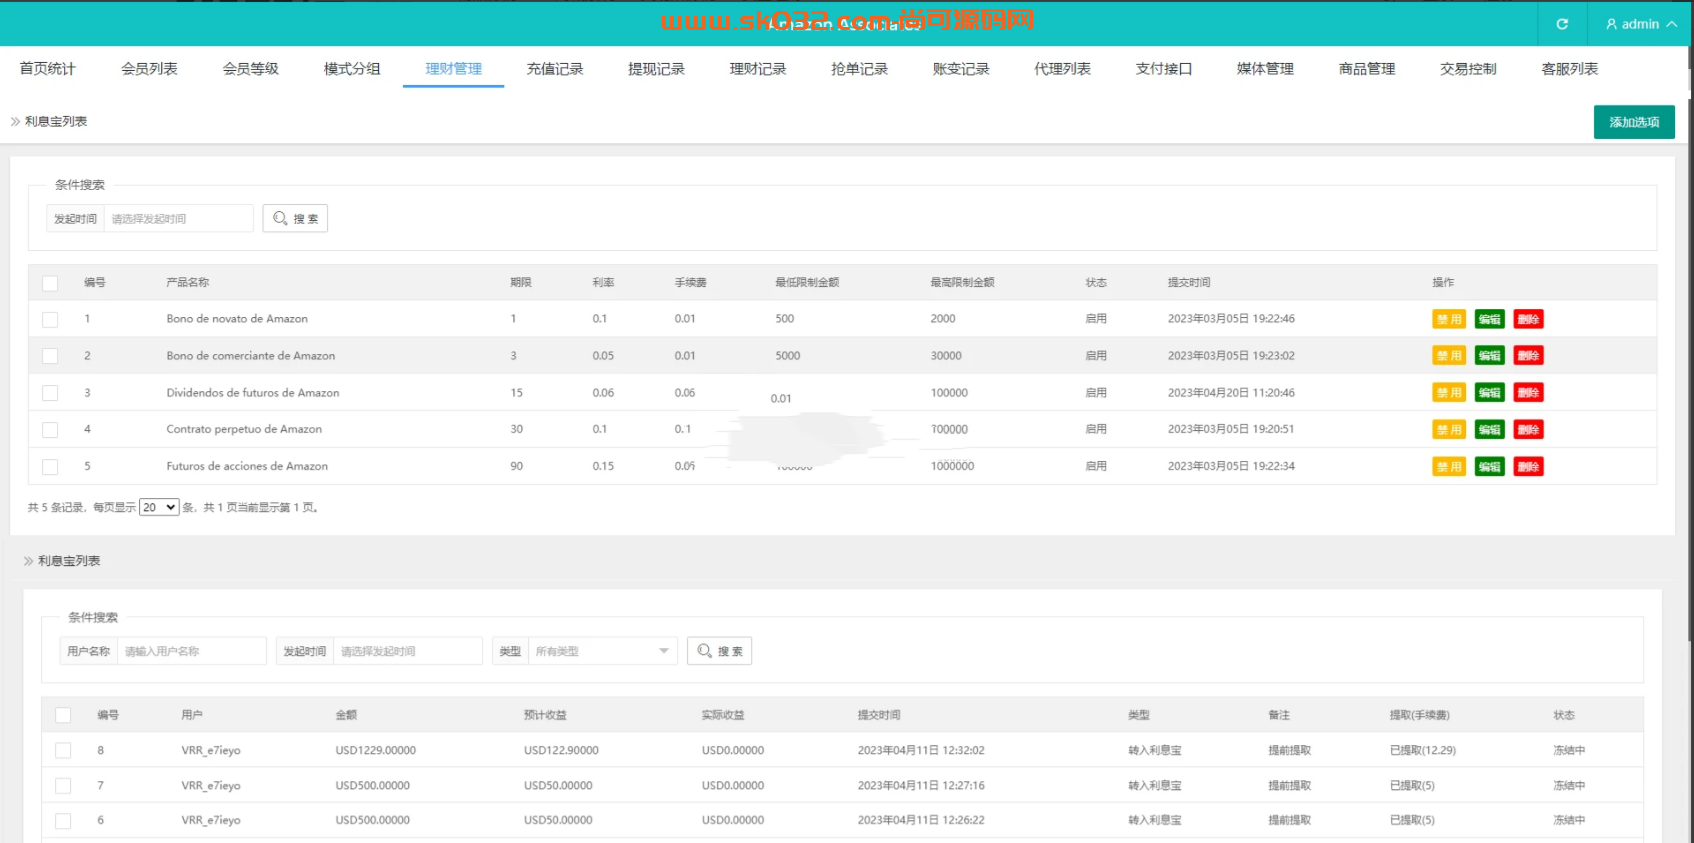Viewport: 1694px width, 843px height.
Task: Open the admin user menu
Action: 1641,24
